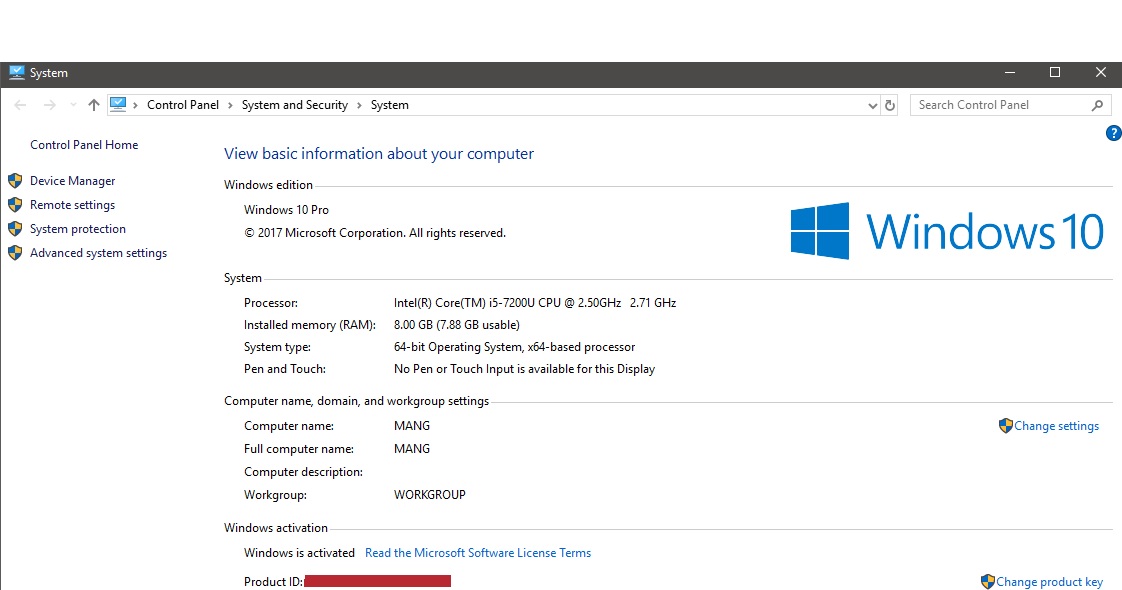Click the shield icon next to Change product key

click(987, 581)
